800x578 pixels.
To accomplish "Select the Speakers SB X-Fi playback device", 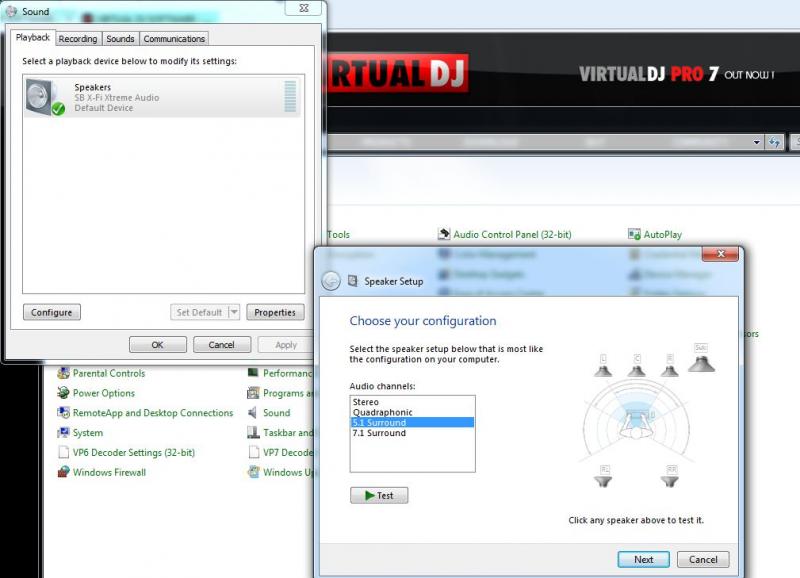I will tap(162, 97).
